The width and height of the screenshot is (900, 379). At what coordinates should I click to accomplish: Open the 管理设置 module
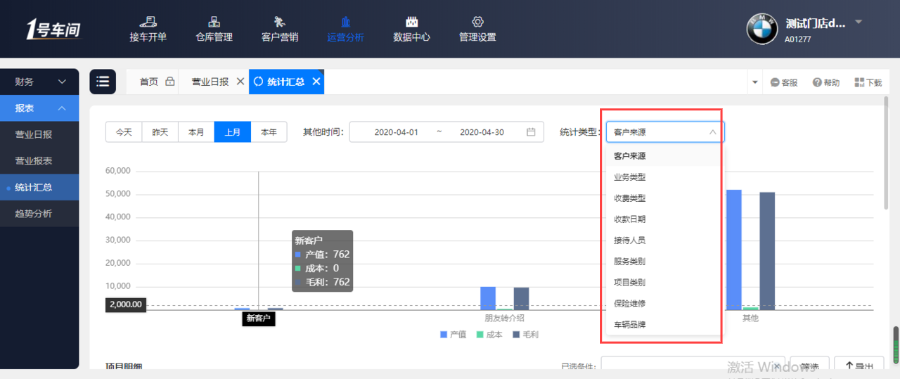(x=478, y=30)
